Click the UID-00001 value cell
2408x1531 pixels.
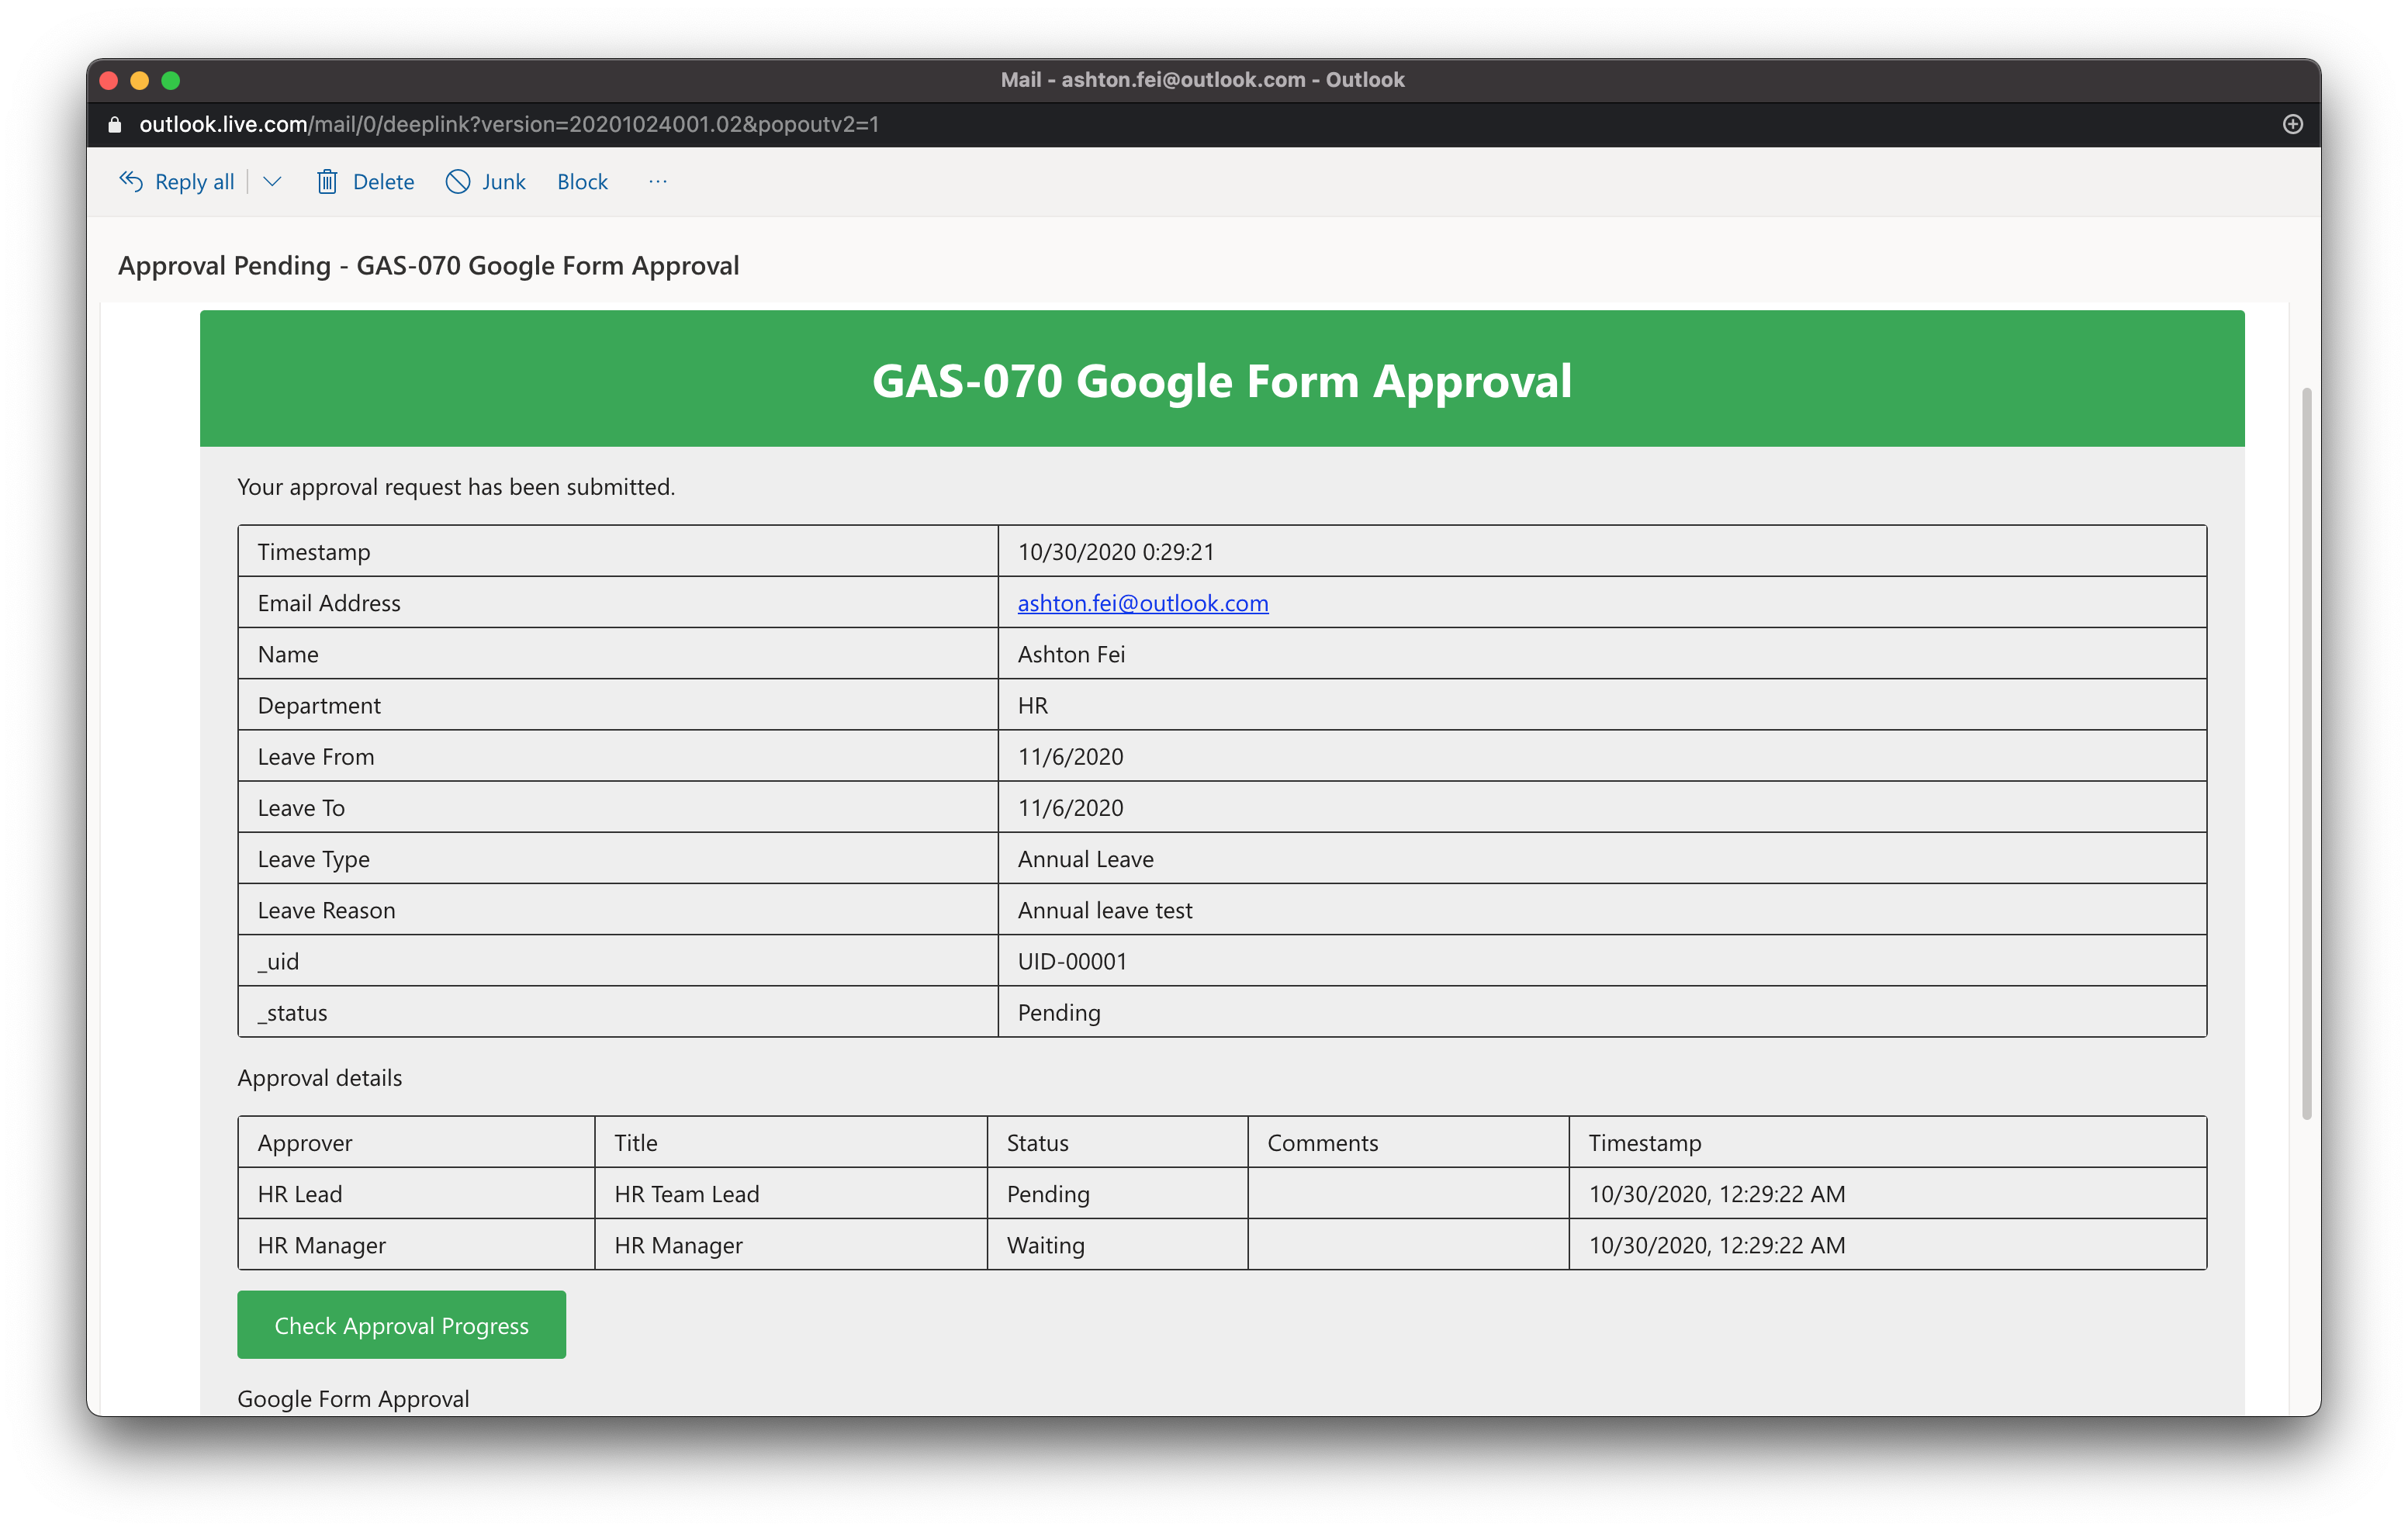point(1072,961)
